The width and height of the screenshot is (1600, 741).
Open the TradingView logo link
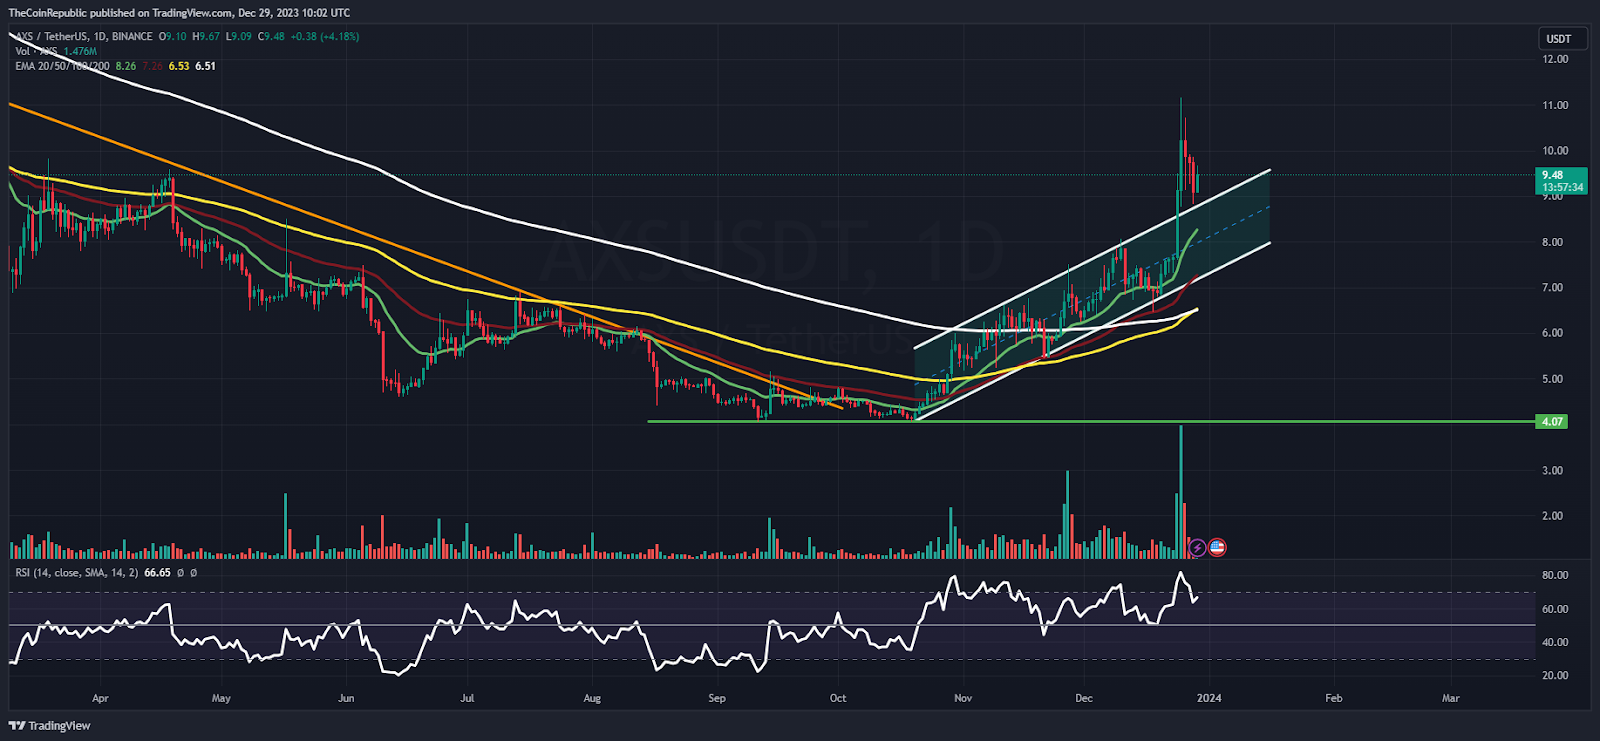[x=50, y=725]
